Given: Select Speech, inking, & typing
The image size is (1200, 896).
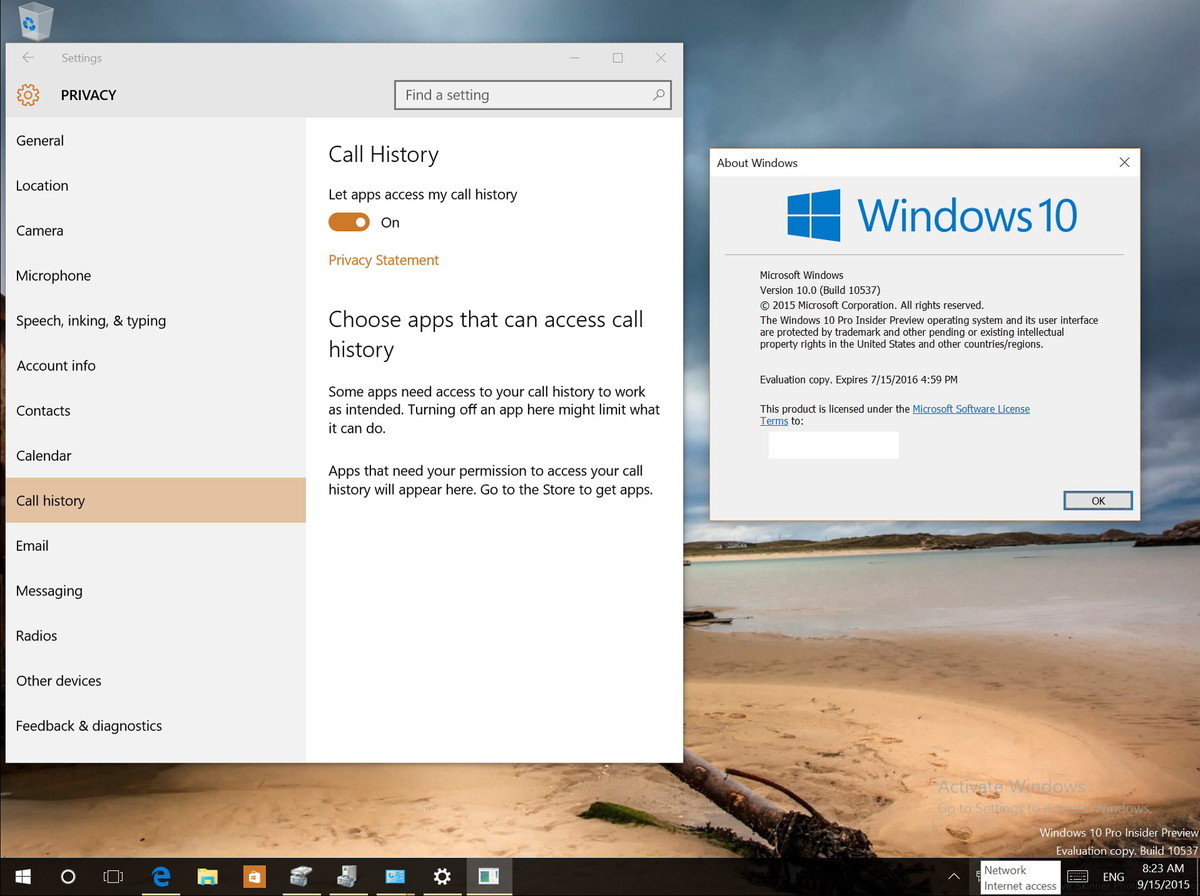Looking at the screenshot, I should 156,321.
